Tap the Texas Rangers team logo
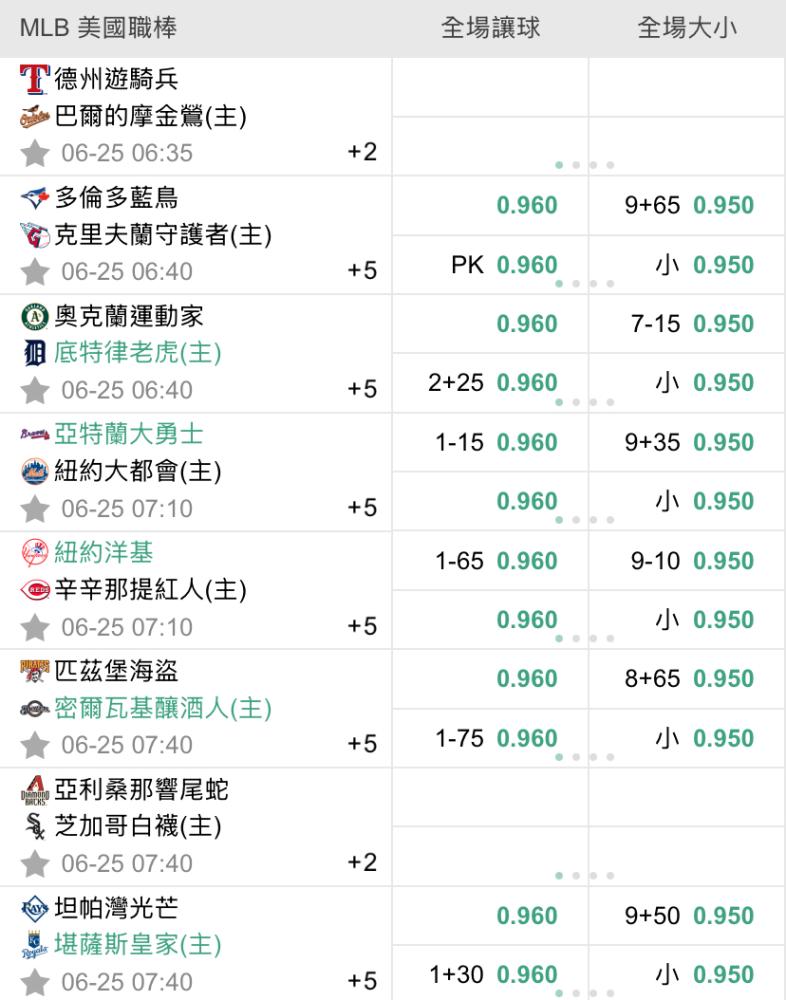This screenshot has height=1000, width=786. 34,79
